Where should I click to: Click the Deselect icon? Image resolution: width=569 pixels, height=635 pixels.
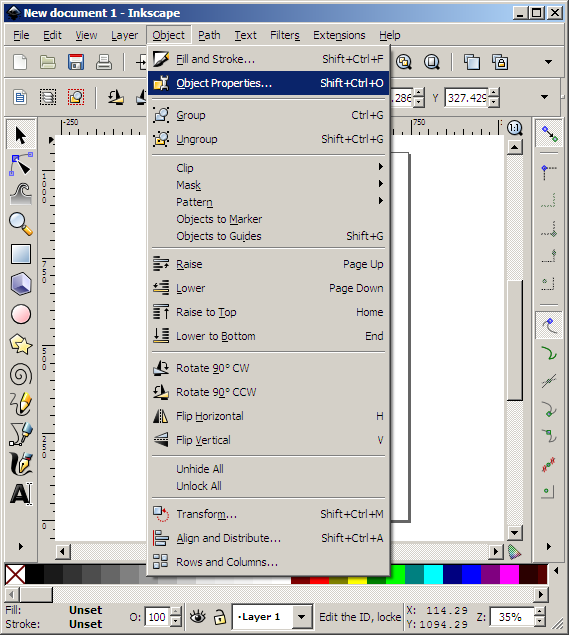[x=76, y=97]
